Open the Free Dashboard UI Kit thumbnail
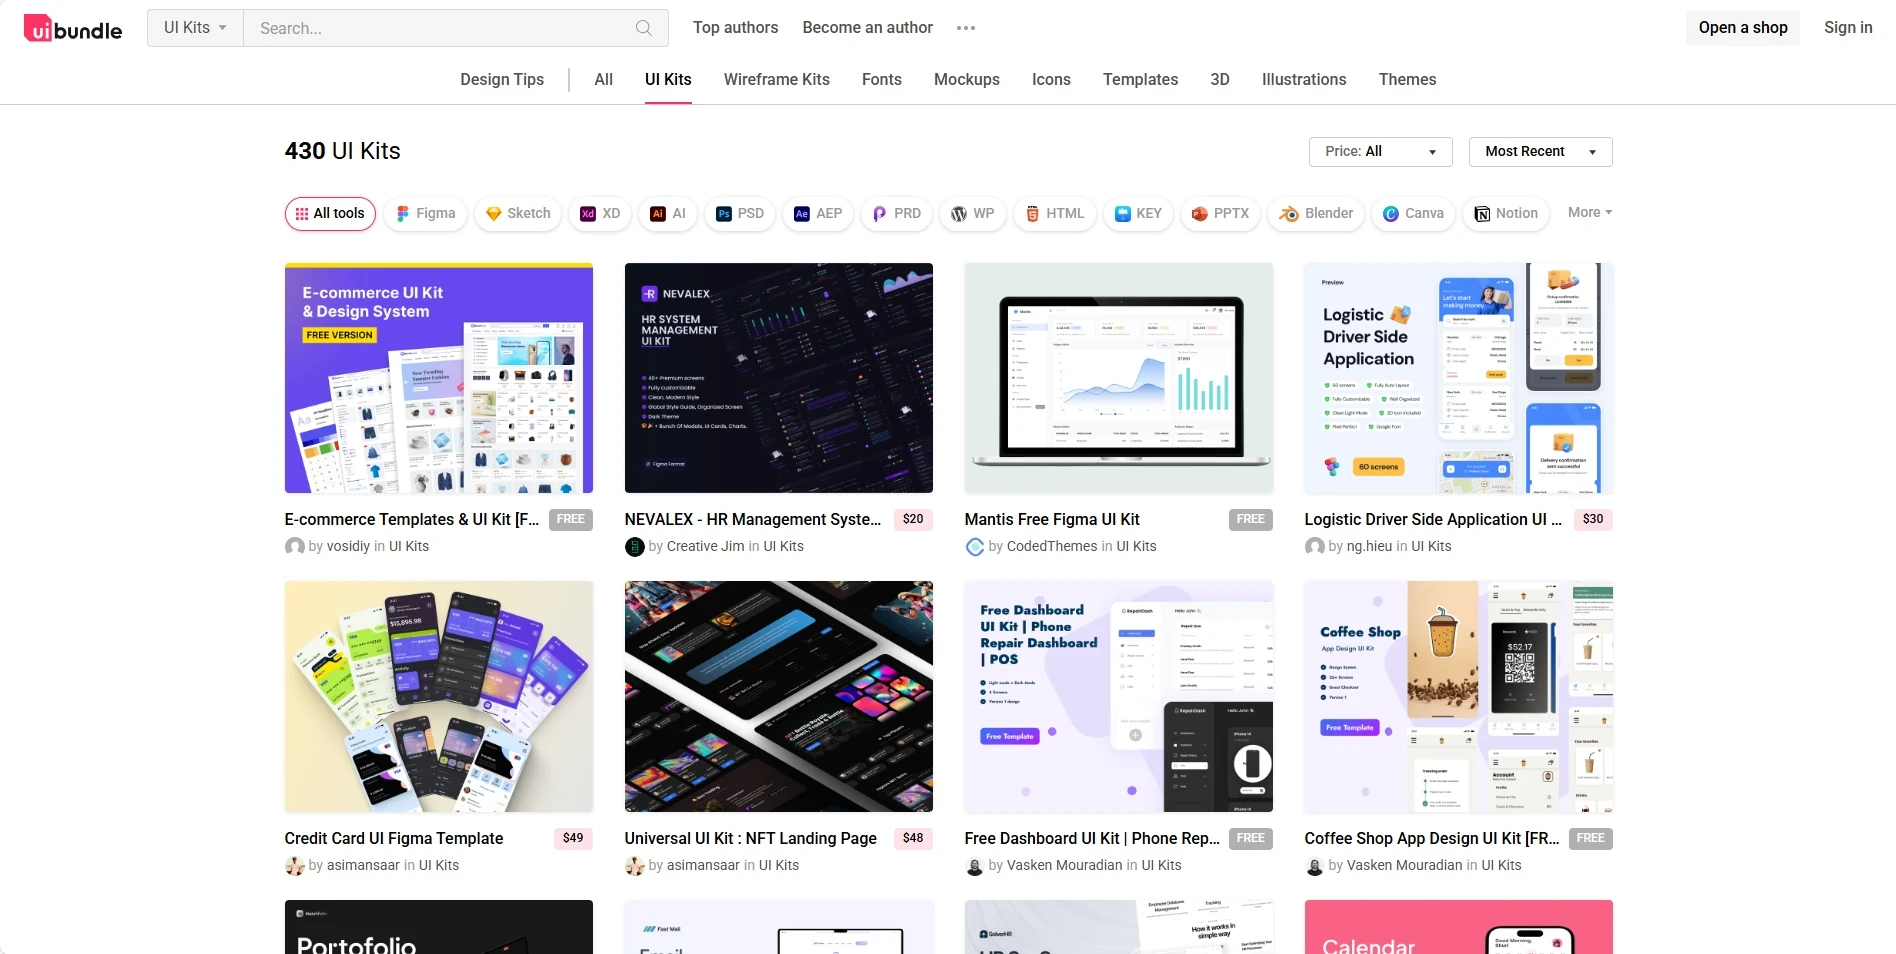This screenshot has height=954, width=1896. point(1119,697)
